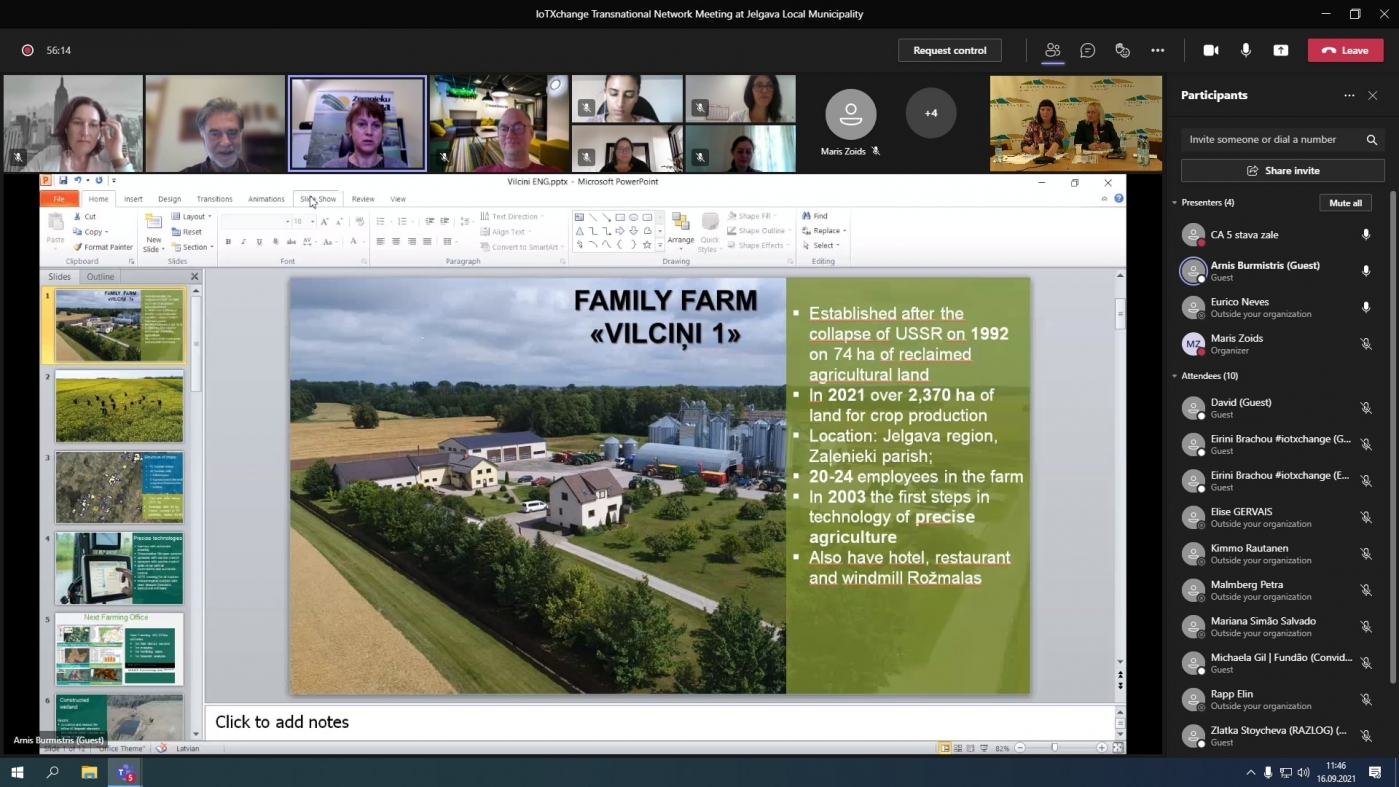
Task: Click the Request control button
Action: tap(949, 50)
